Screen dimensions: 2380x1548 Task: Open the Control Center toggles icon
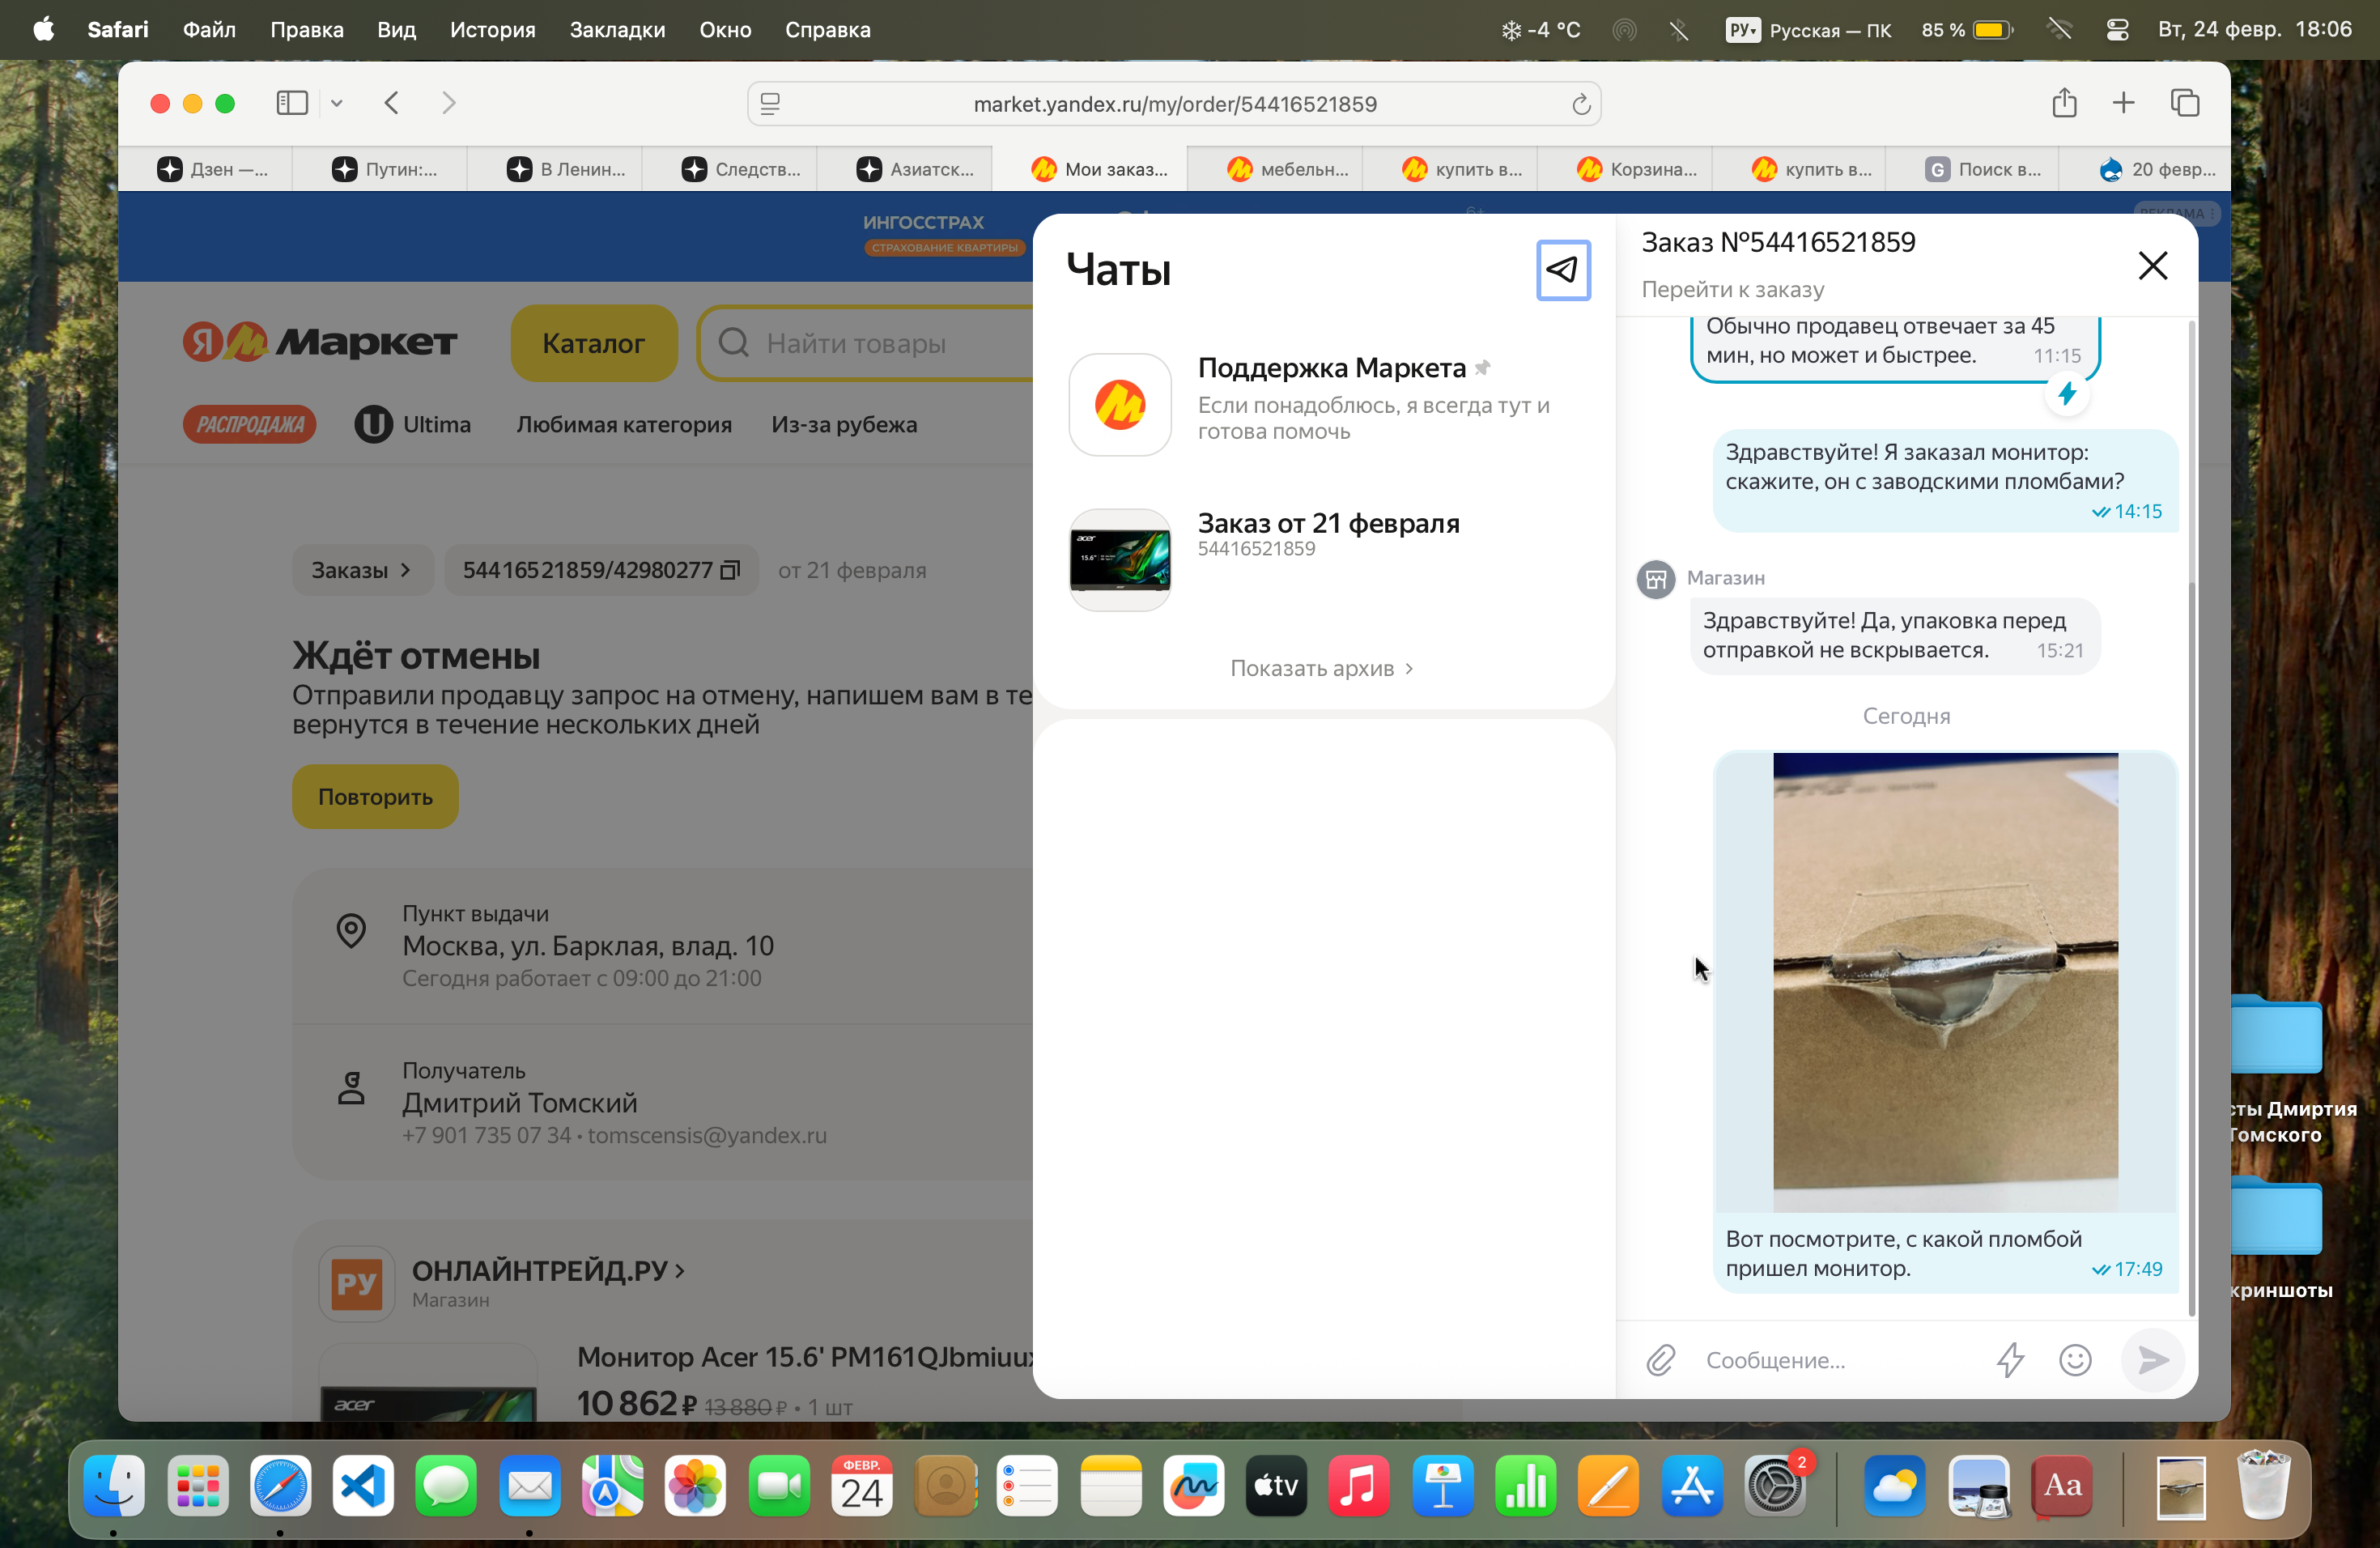[2117, 30]
